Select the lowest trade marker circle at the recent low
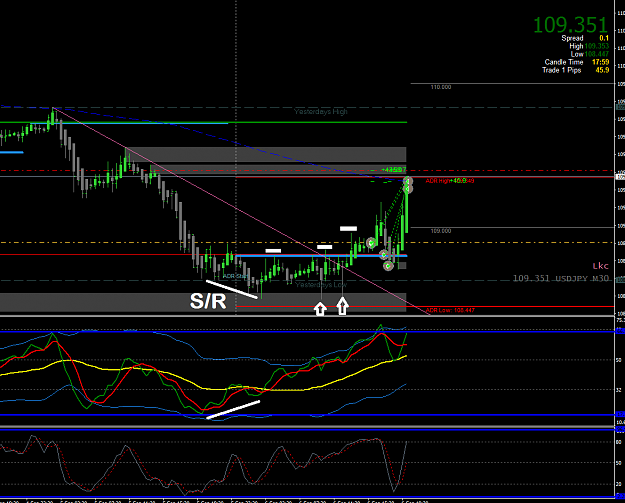The height and width of the screenshot is (503, 625). click(x=388, y=266)
